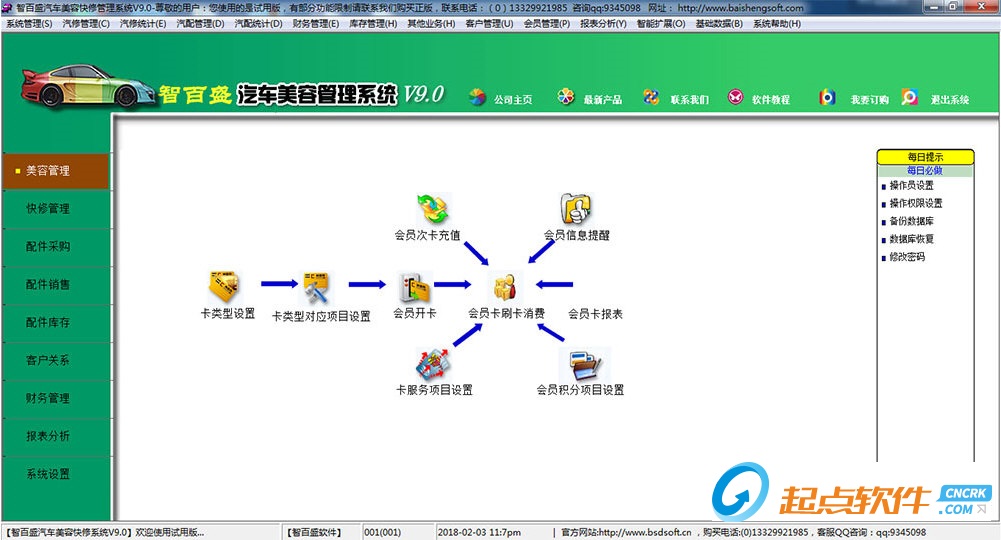The image size is (1001, 540).
Task: Click the 最新产品 colorful flower icon
Action: [x=566, y=97]
